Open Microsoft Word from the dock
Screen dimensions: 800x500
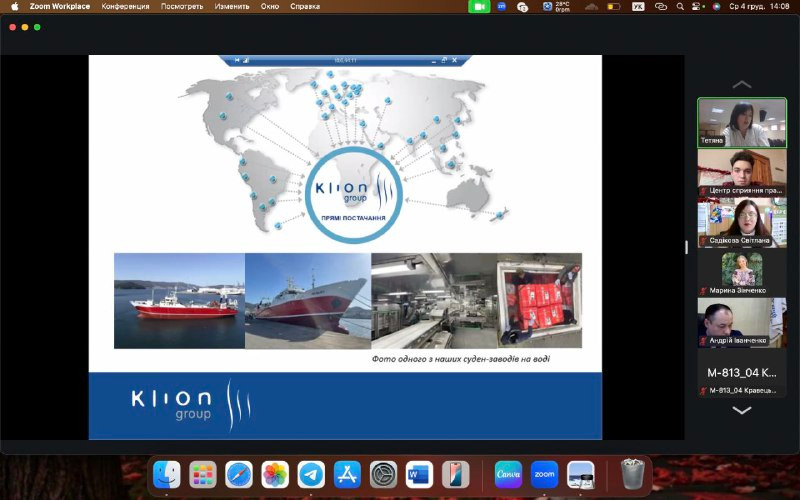pyautogui.click(x=419, y=474)
